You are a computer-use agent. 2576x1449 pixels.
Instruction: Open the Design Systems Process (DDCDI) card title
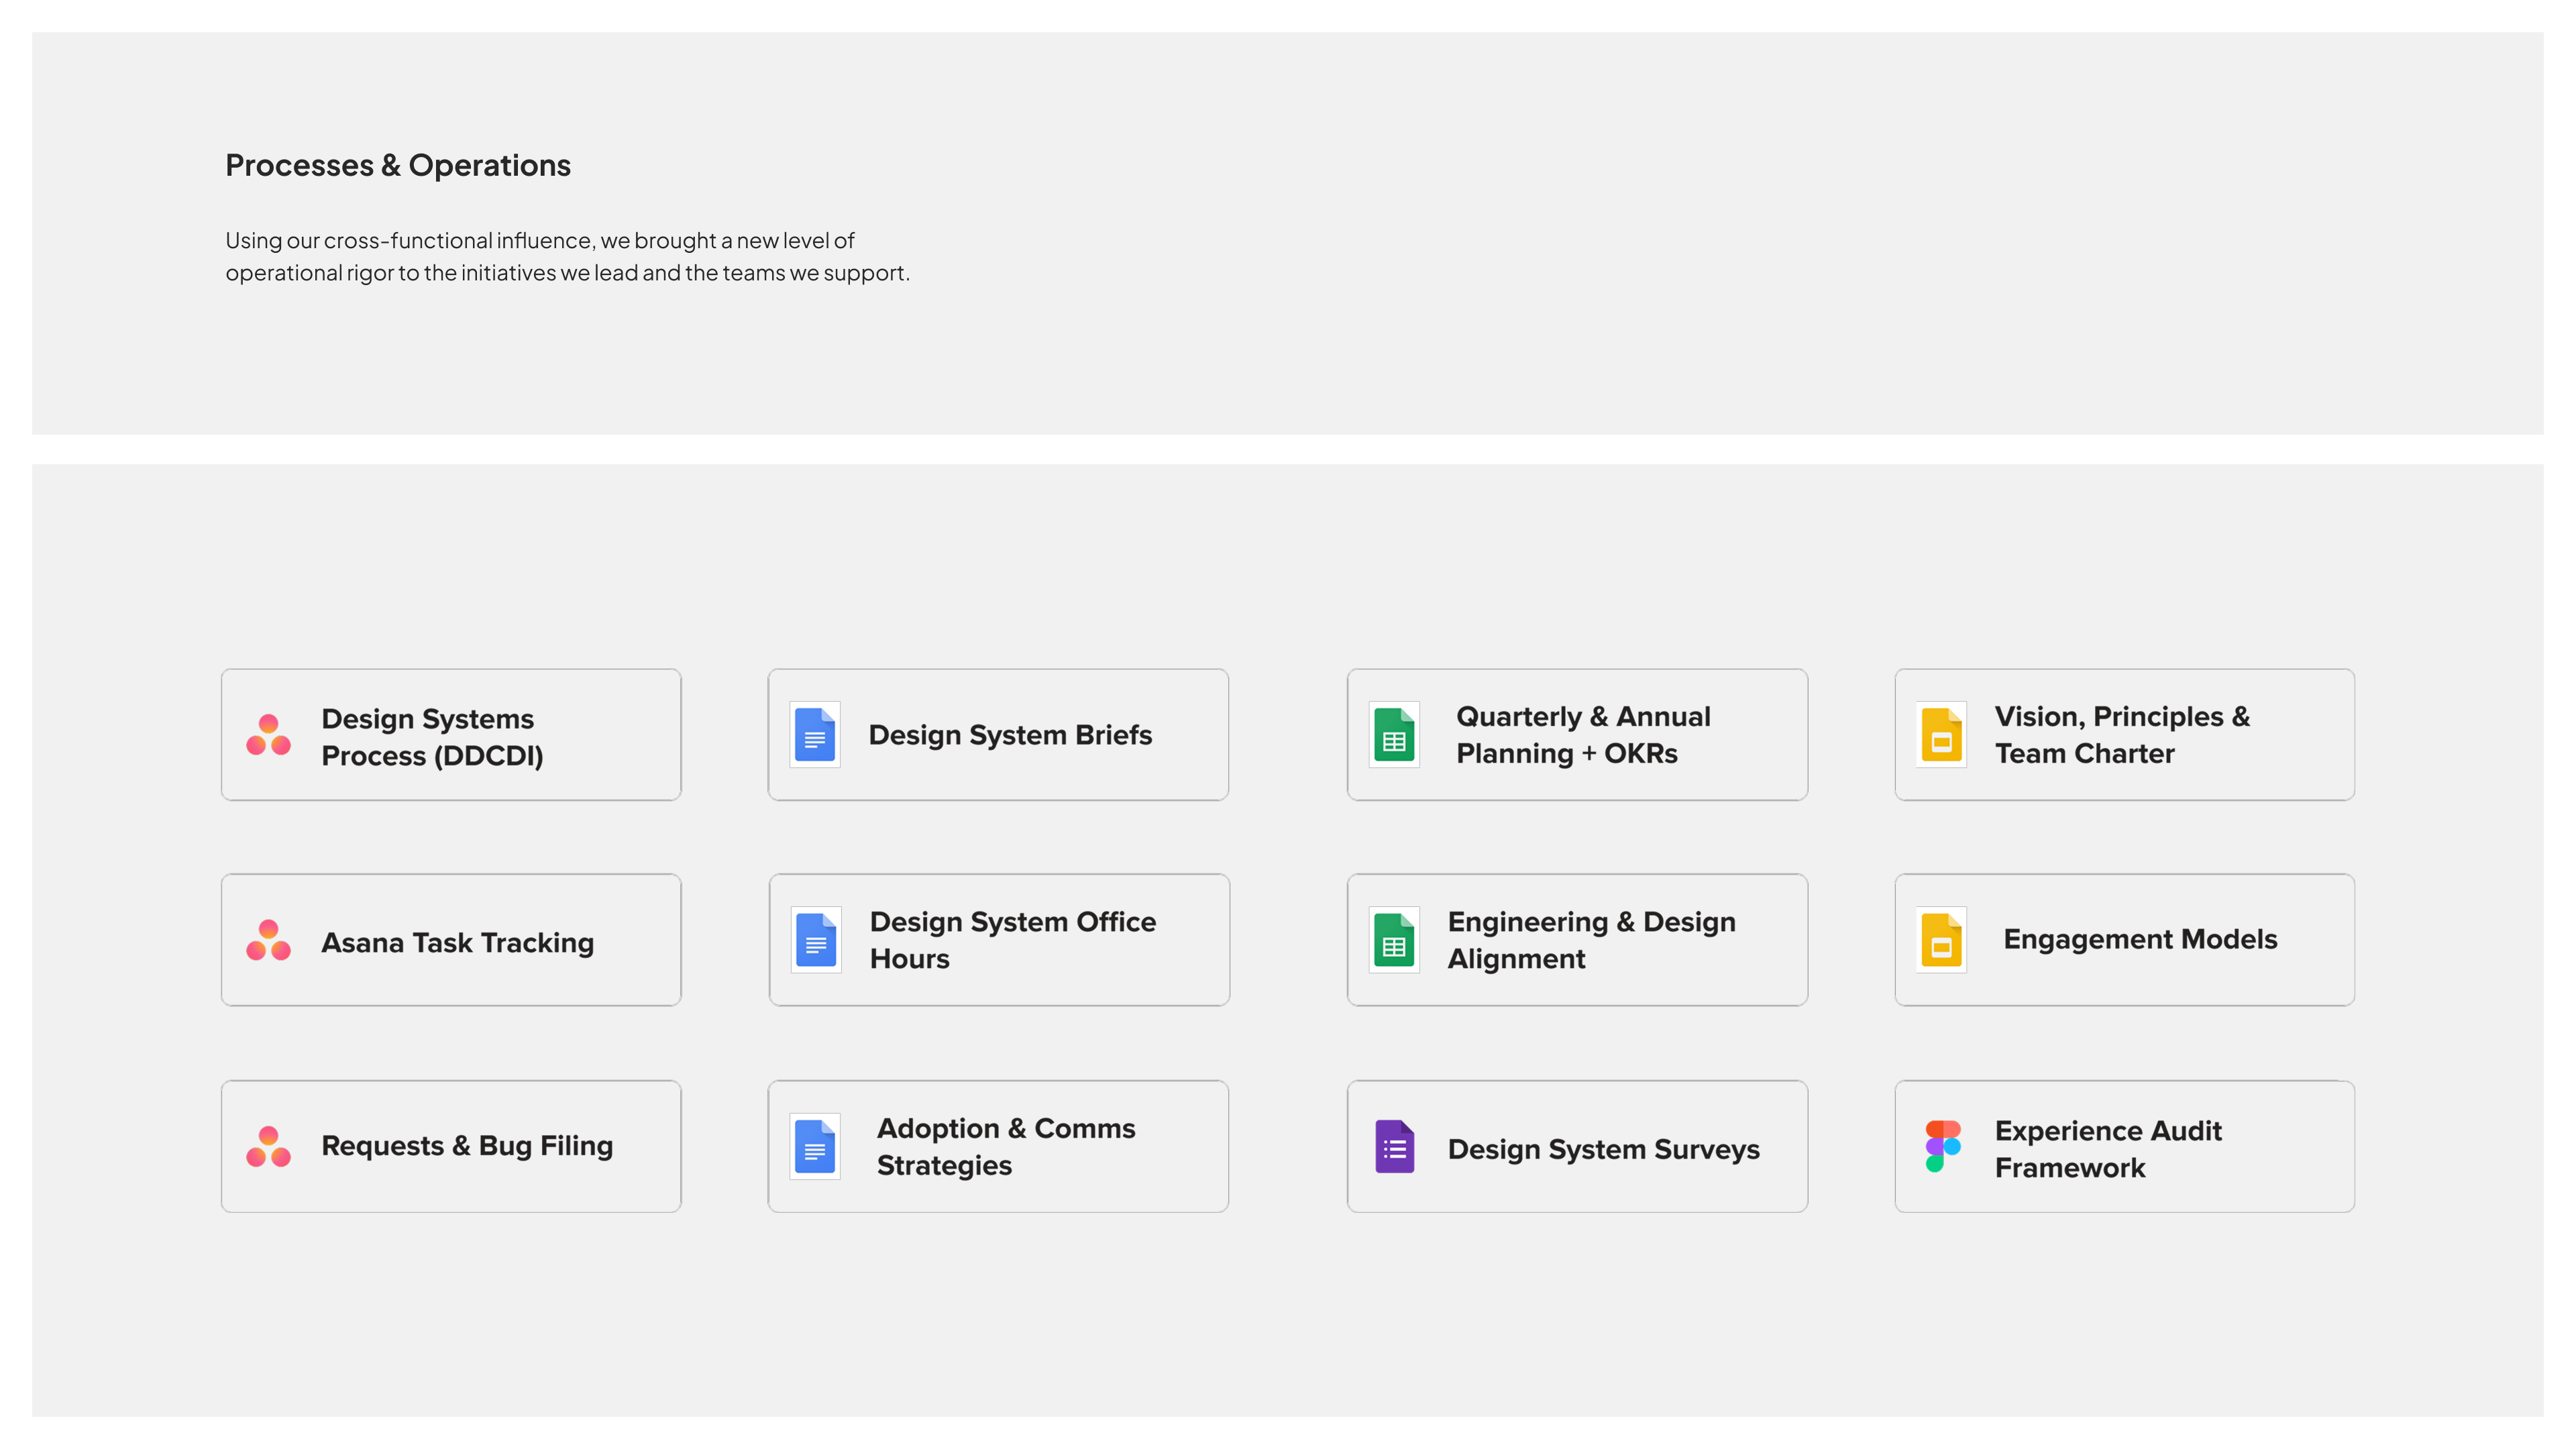432,737
